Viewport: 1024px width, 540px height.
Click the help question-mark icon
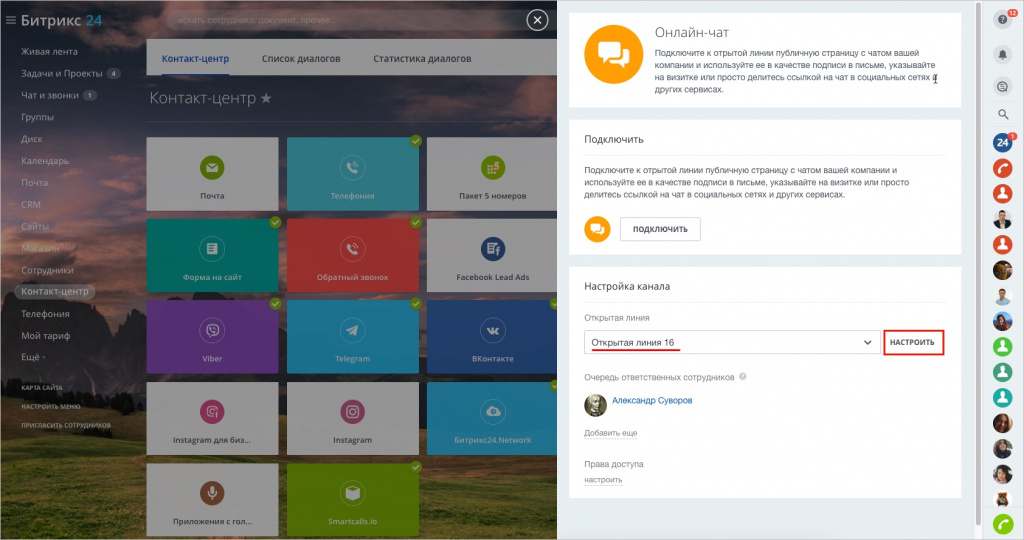pyautogui.click(x=1002, y=20)
